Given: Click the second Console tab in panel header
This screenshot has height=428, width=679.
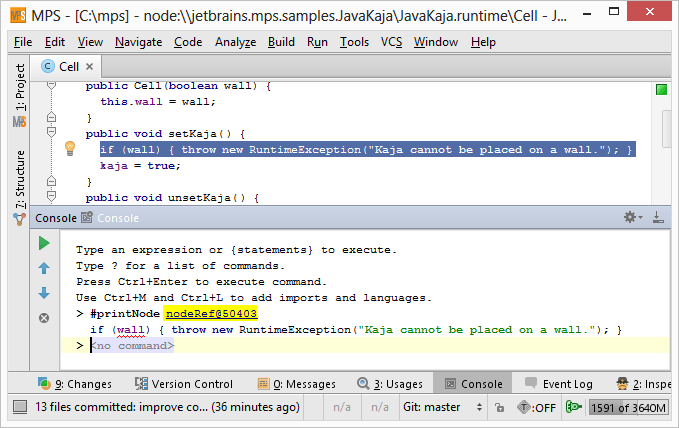Looking at the screenshot, I should coord(118,218).
